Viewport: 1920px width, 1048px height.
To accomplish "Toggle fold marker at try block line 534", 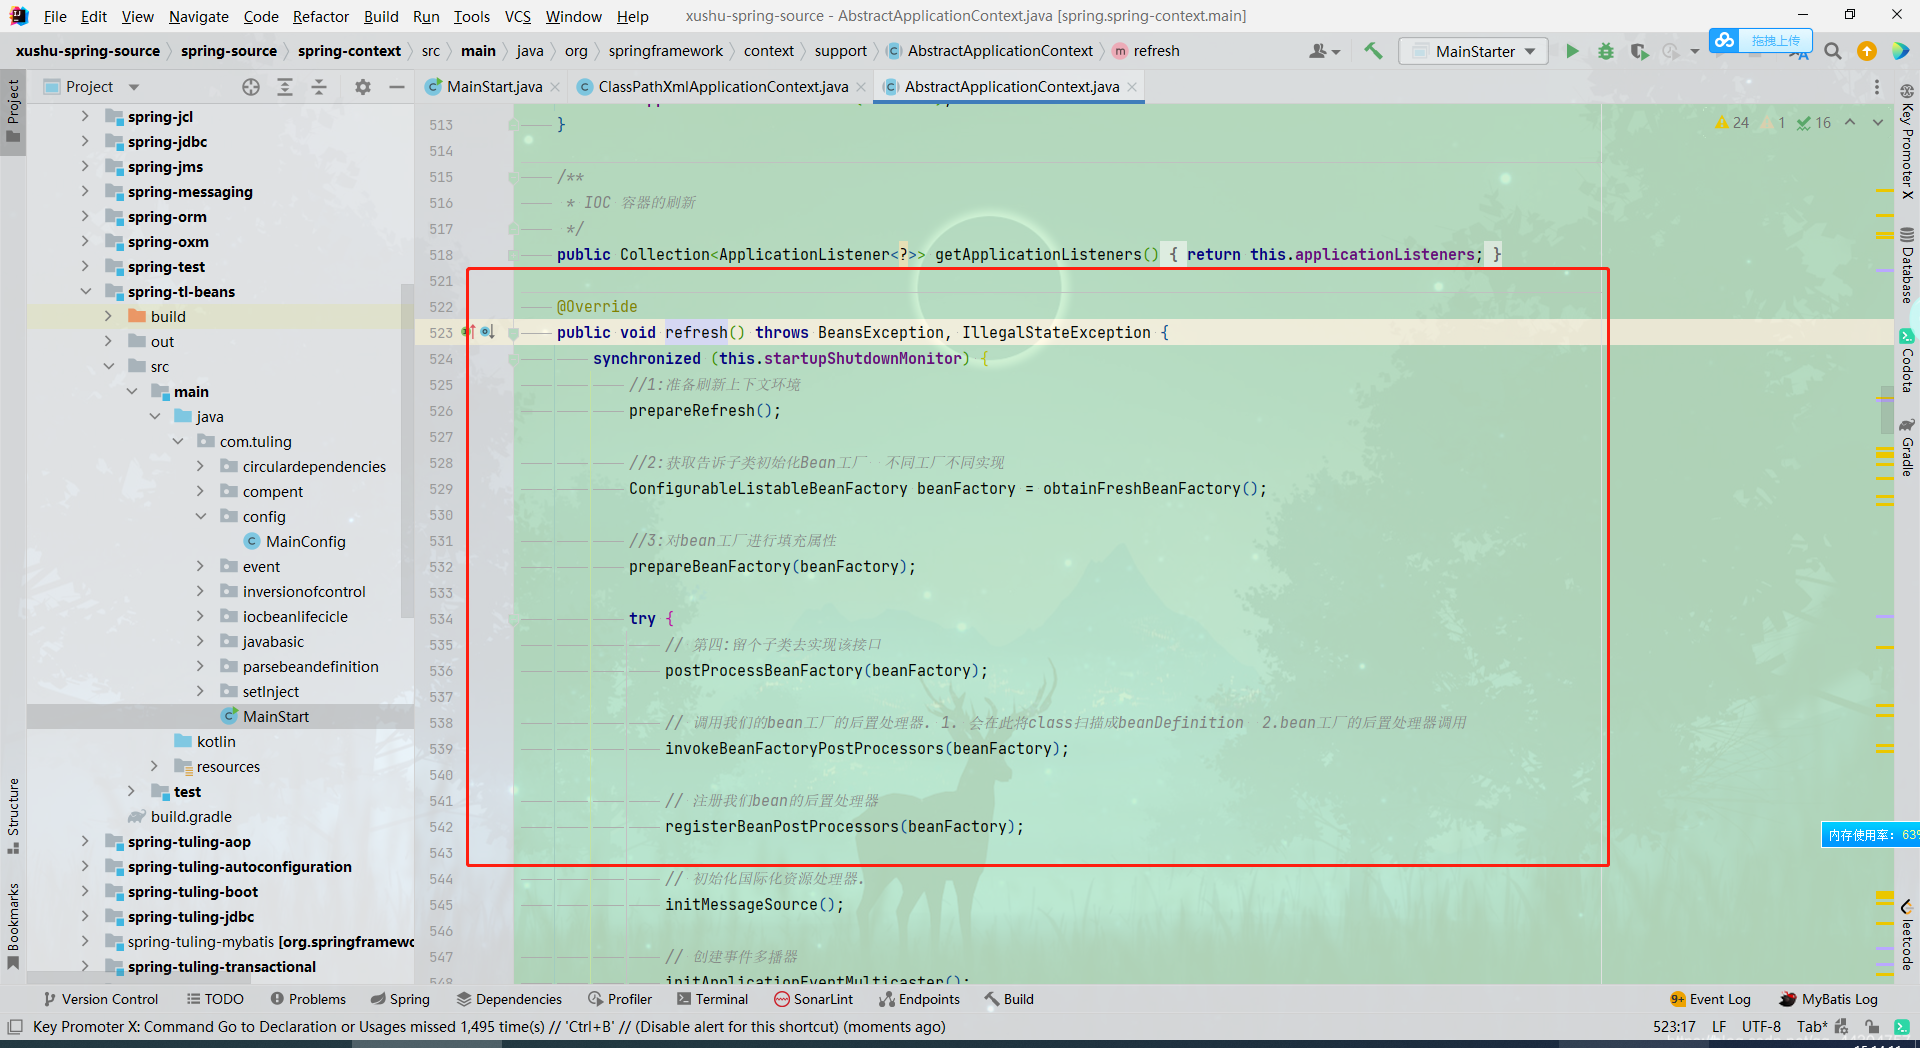I will (513, 619).
